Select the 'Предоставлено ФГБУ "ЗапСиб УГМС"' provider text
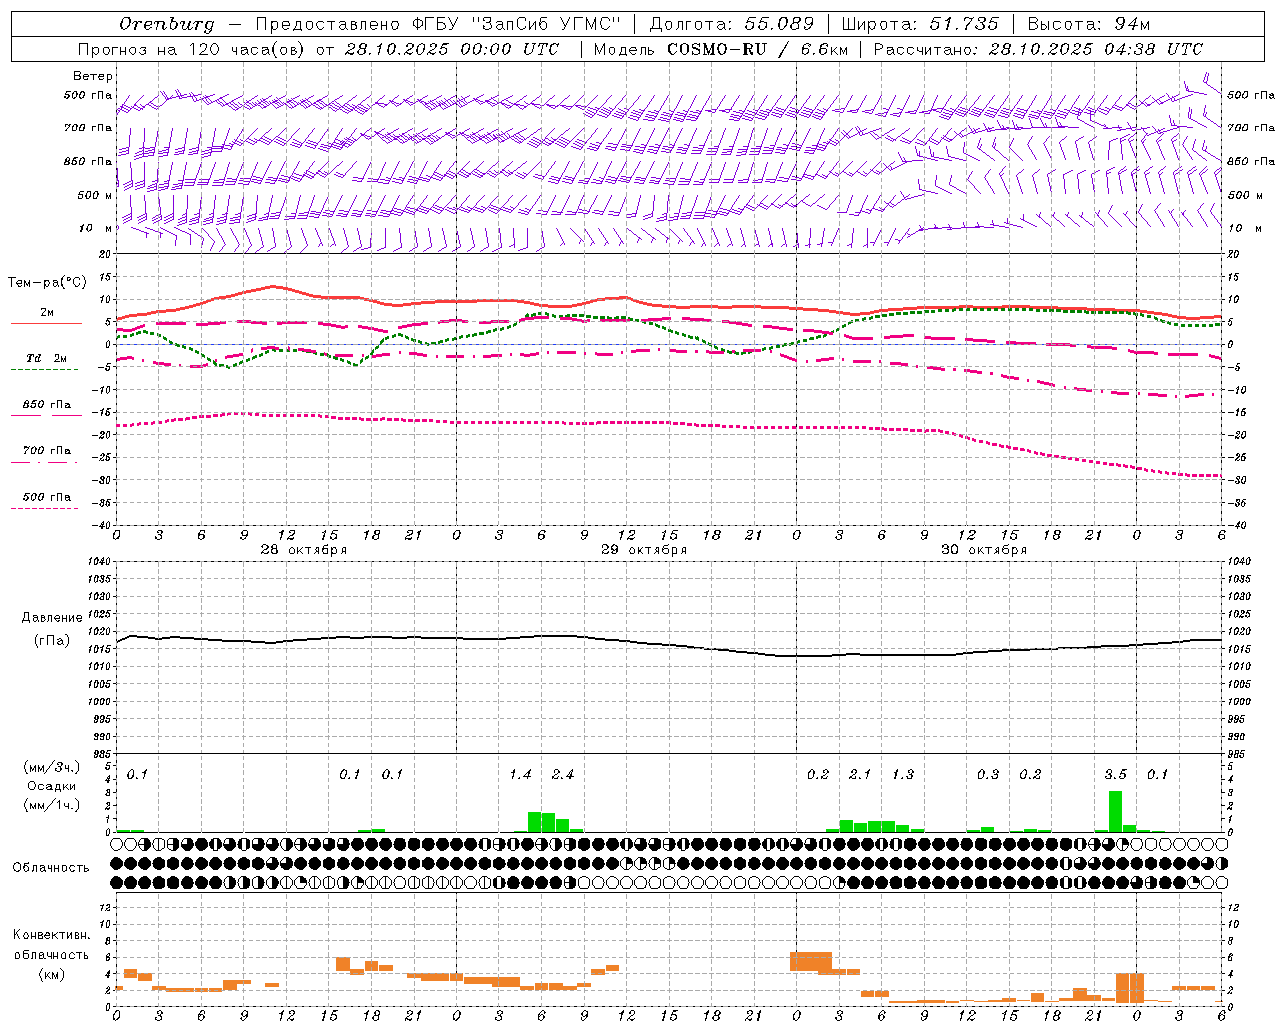 438,24
